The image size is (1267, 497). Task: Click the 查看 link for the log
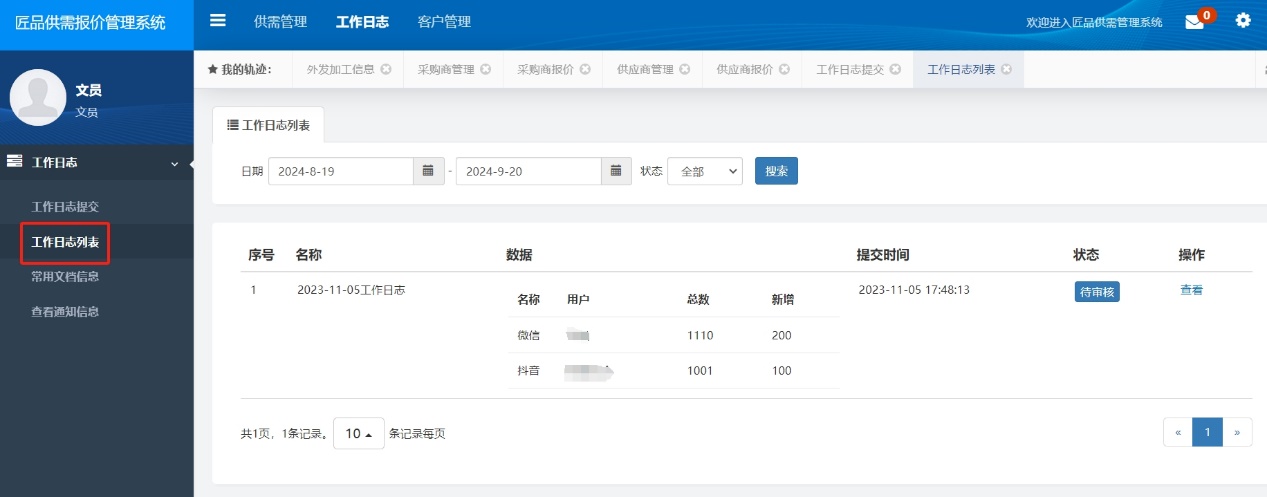(x=1191, y=290)
